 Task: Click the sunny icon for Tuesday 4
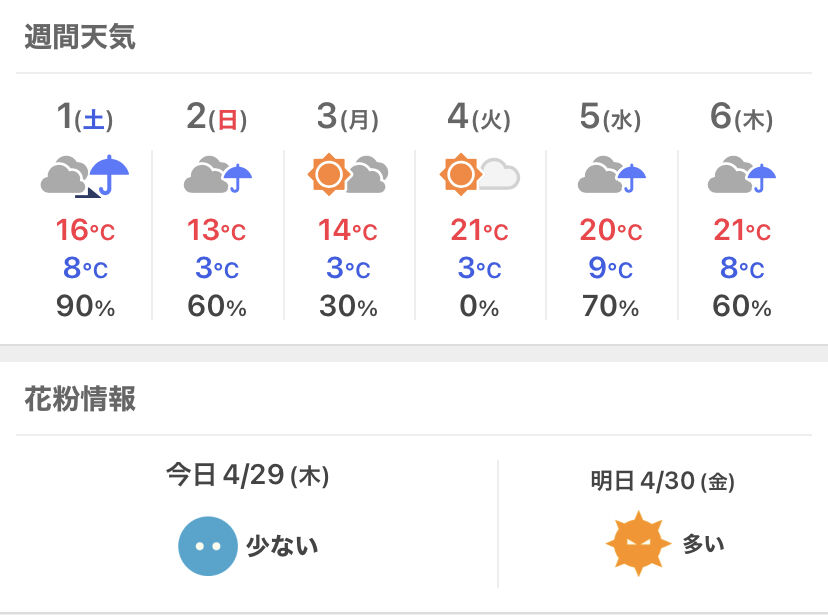point(479,174)
